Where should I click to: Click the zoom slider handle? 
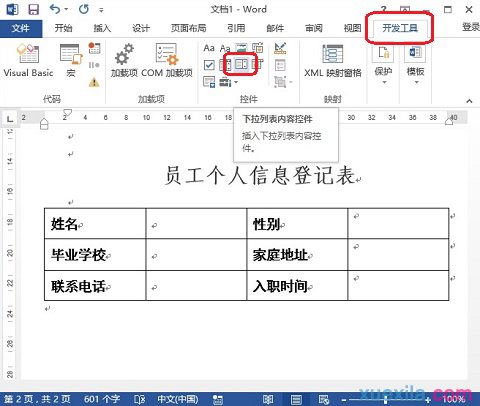pos(386,399)
